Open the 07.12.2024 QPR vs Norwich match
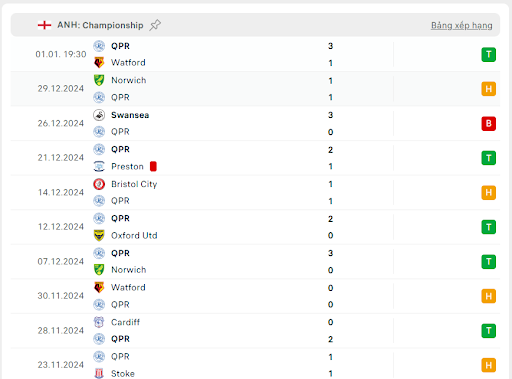Image resolution: width=512 pixels, height=379 pixels. point(255,262)
